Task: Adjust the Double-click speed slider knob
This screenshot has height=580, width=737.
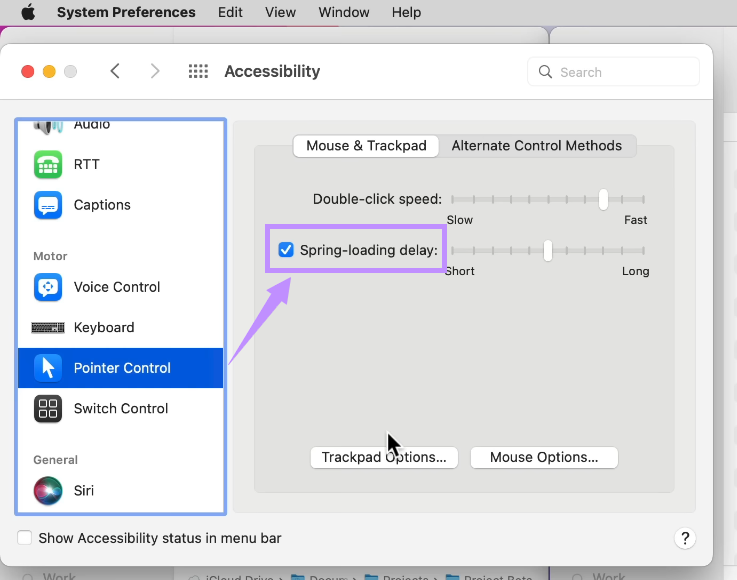Action: tap(603, 199)
